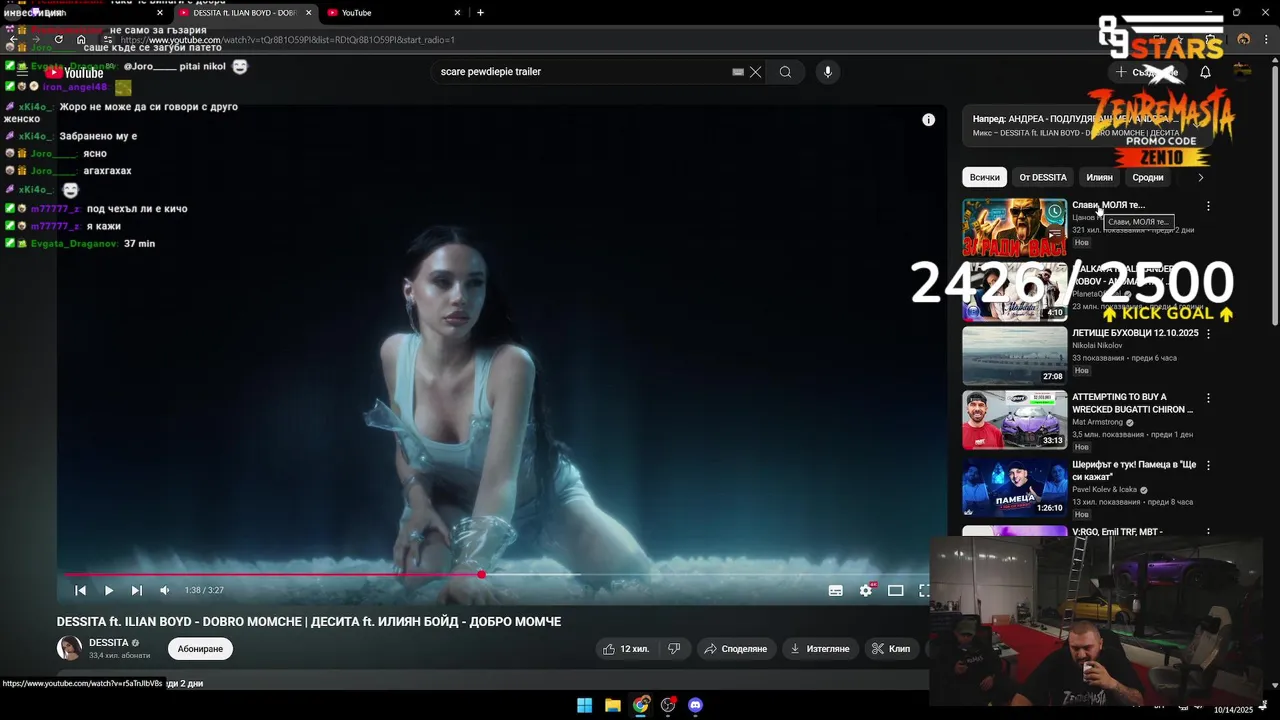The width and height of the screenshot is (1280, 720).
Task: Mute the player volume speaker icon
Action: click(165, 591)
